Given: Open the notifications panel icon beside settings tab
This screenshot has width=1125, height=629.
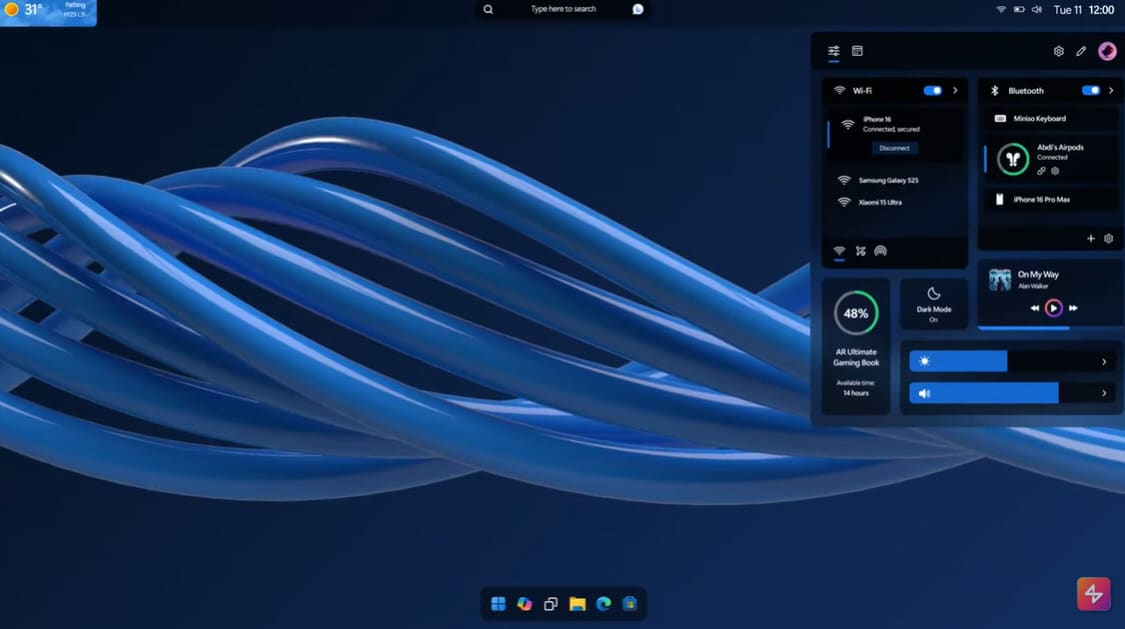Looking at the screenshot, I should [x=857, y=50].
